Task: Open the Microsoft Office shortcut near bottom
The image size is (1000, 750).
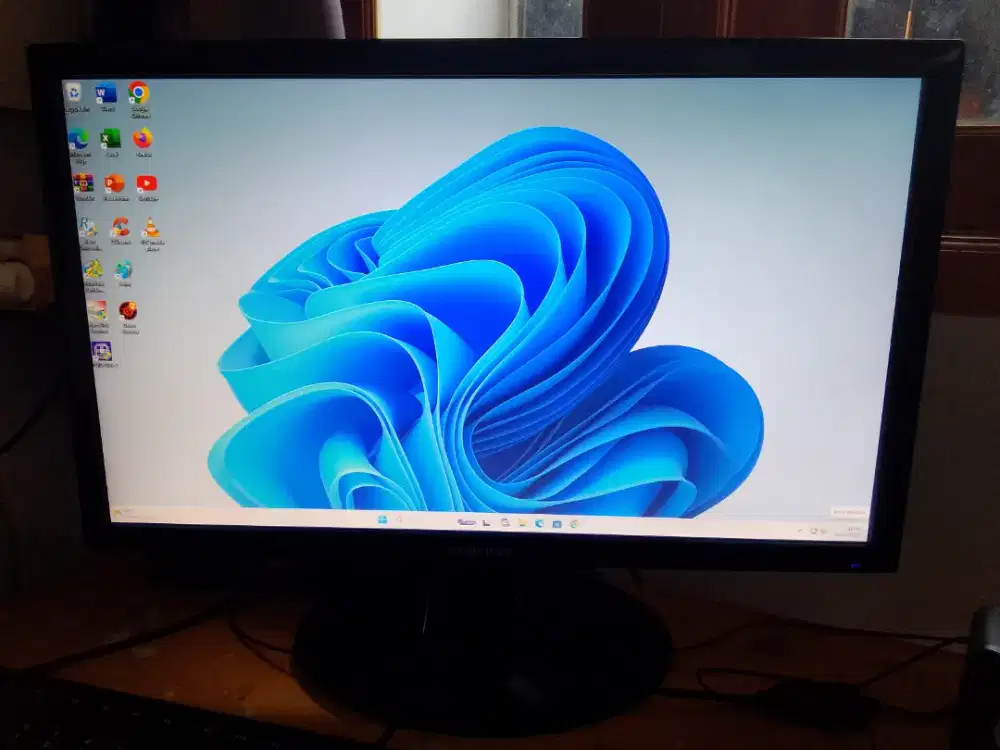Action: click(103, 349)
